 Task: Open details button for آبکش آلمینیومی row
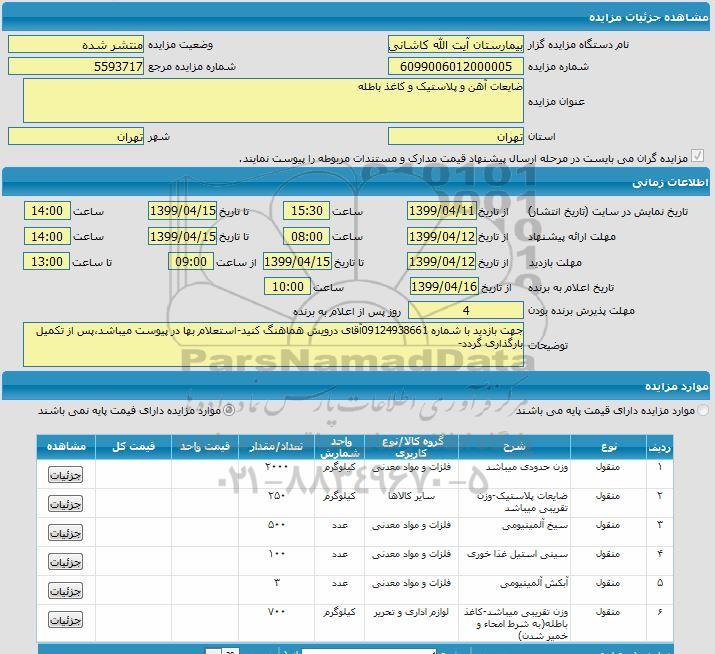(x=66, y=591)
